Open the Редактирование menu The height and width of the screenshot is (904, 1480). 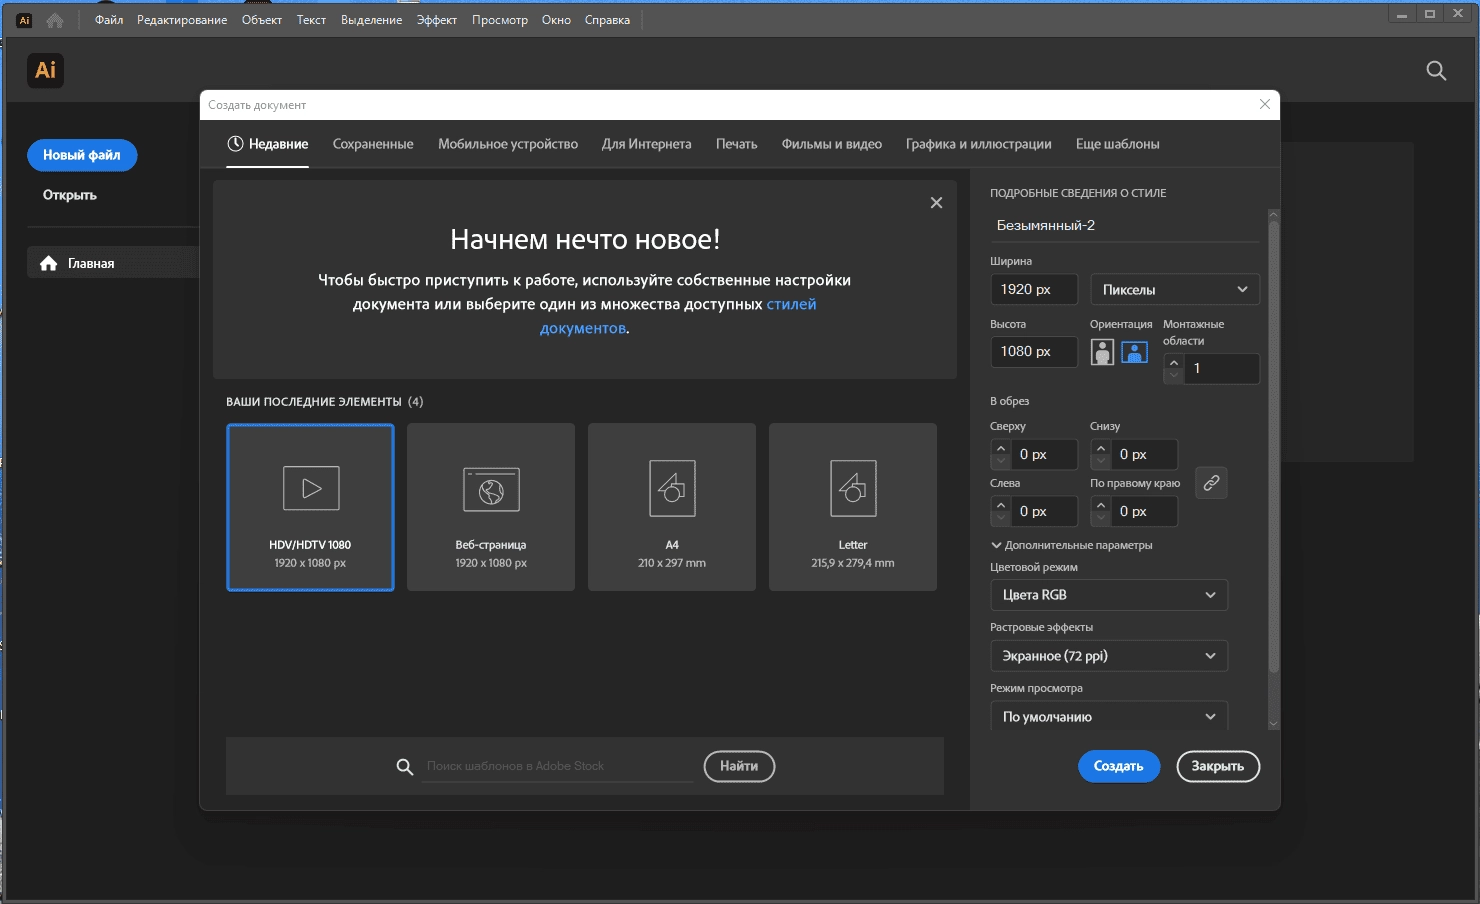click(x=182, y=20)
